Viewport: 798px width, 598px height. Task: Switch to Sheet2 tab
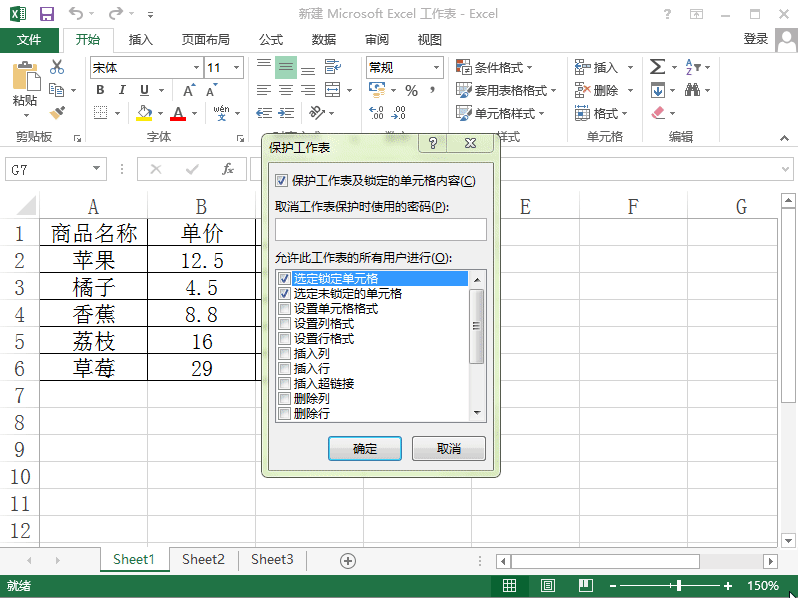point(203,559)
